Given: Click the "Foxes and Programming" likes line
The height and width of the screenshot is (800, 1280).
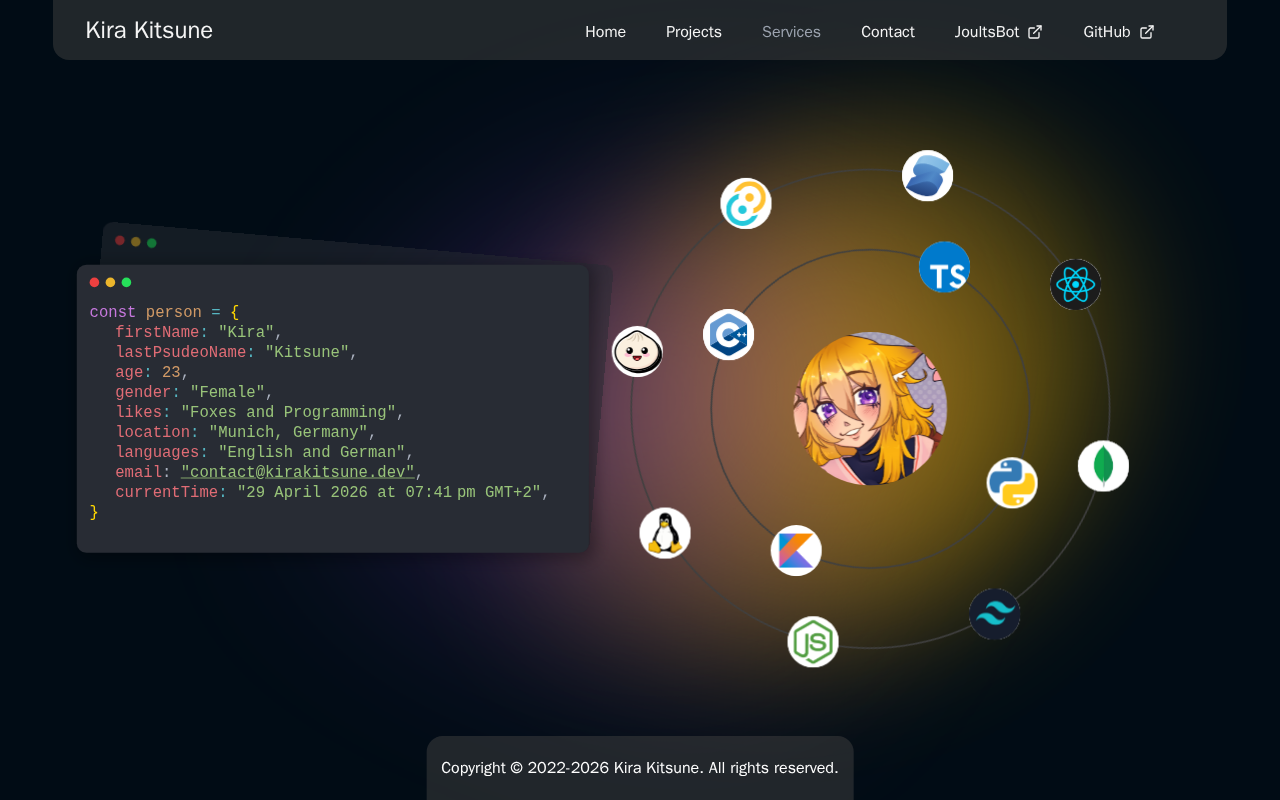Looking at the screenshot, I should pyautogui.click(x=260, y=412).
